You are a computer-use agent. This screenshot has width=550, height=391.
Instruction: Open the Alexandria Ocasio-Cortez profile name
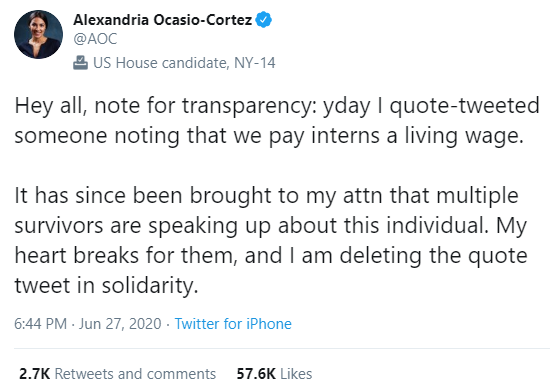(162, 20)
